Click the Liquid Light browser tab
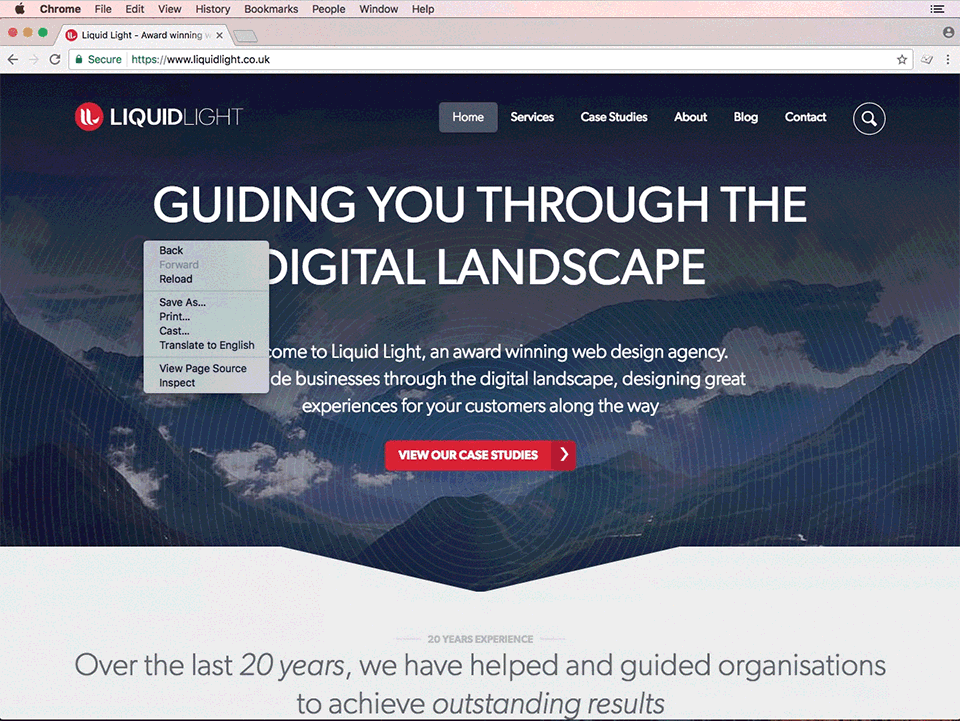 pyautogui.click(x=144, y=35)
